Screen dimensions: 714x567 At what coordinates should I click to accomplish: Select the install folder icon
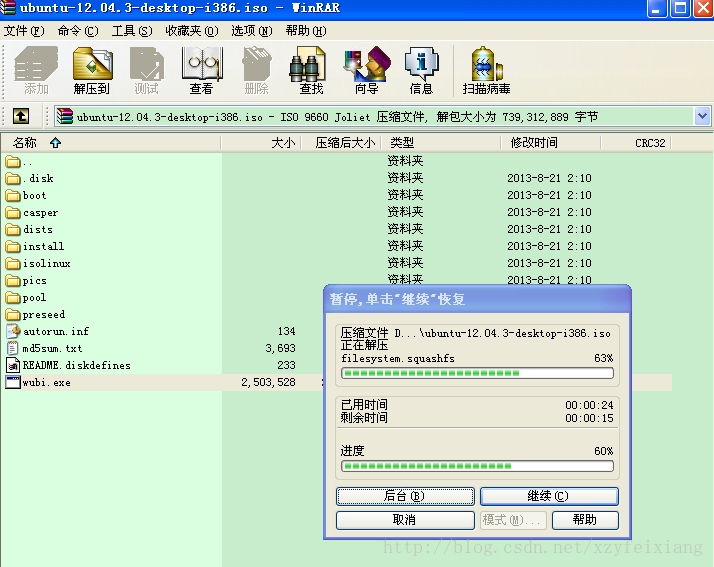[x=13, y=246]
